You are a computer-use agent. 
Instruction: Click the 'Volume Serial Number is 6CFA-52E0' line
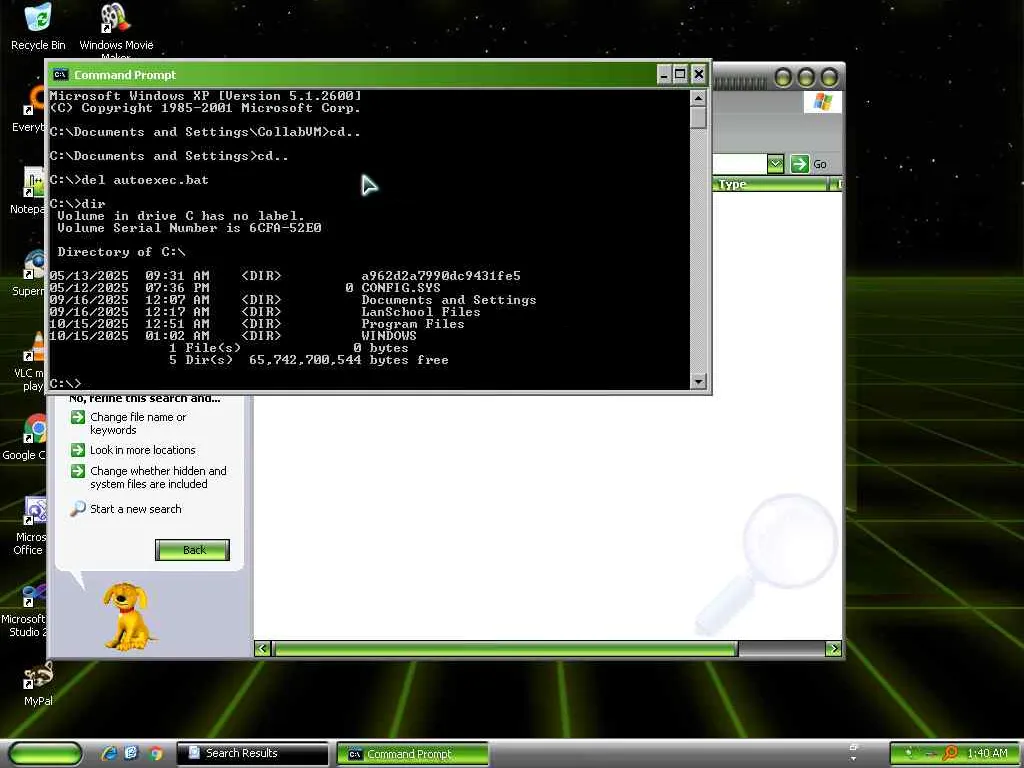189,228
